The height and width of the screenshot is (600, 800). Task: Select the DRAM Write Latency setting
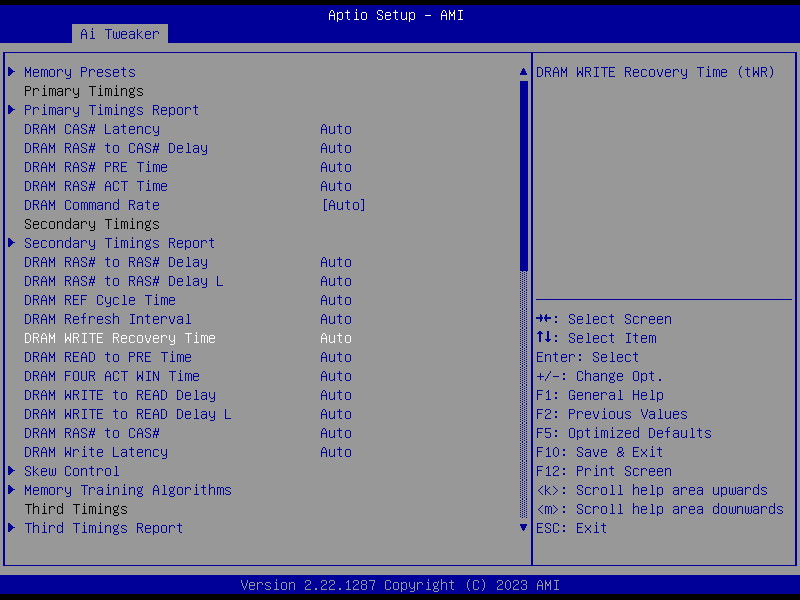[96, 452]
